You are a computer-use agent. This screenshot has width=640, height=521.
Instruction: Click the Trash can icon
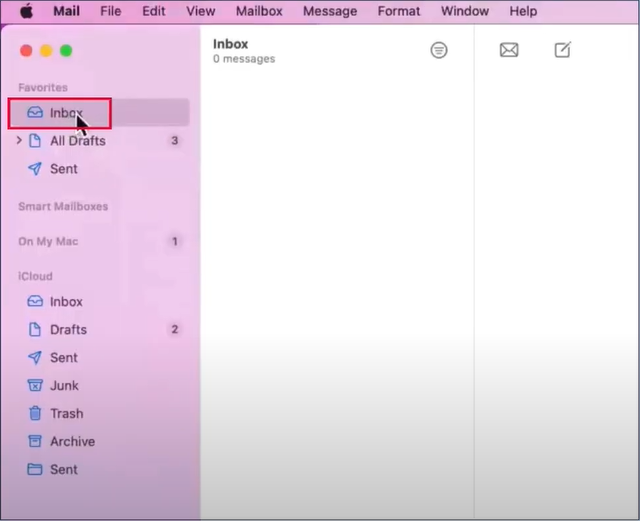(35, 413)
